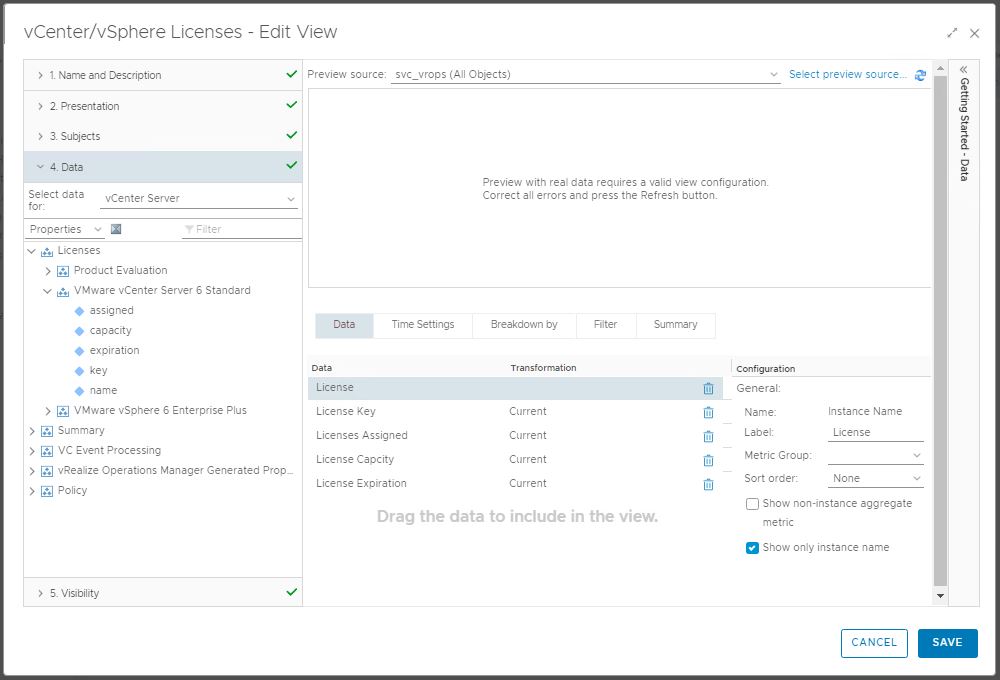Expand the Getting Started side panel arrows
The height and width of the screenshot is (680, 1000).
[x=963, y=70]
